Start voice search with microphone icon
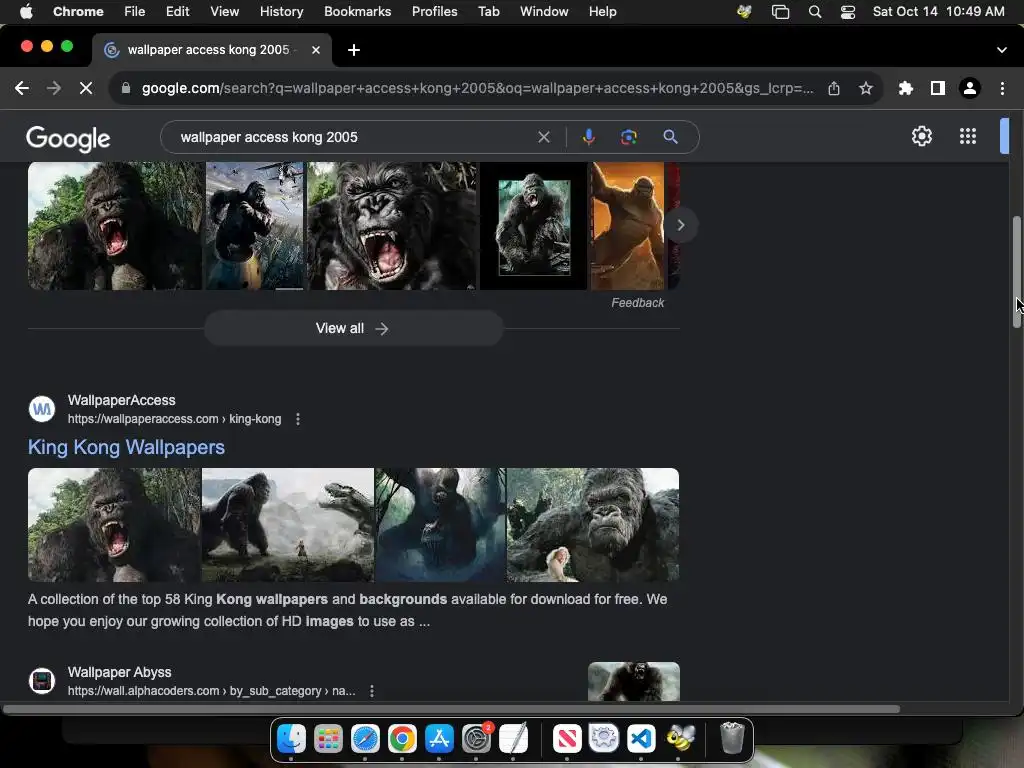The image size is (1024, 768). pos(588,137)
